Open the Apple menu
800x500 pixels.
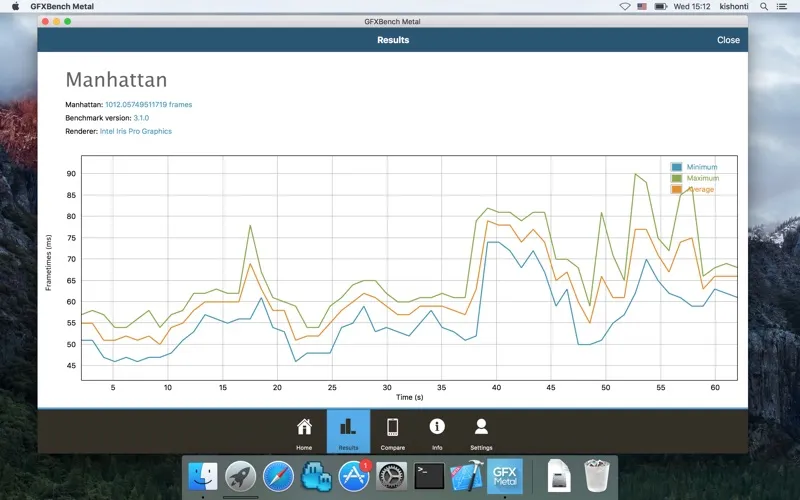[x=15, y=7]
